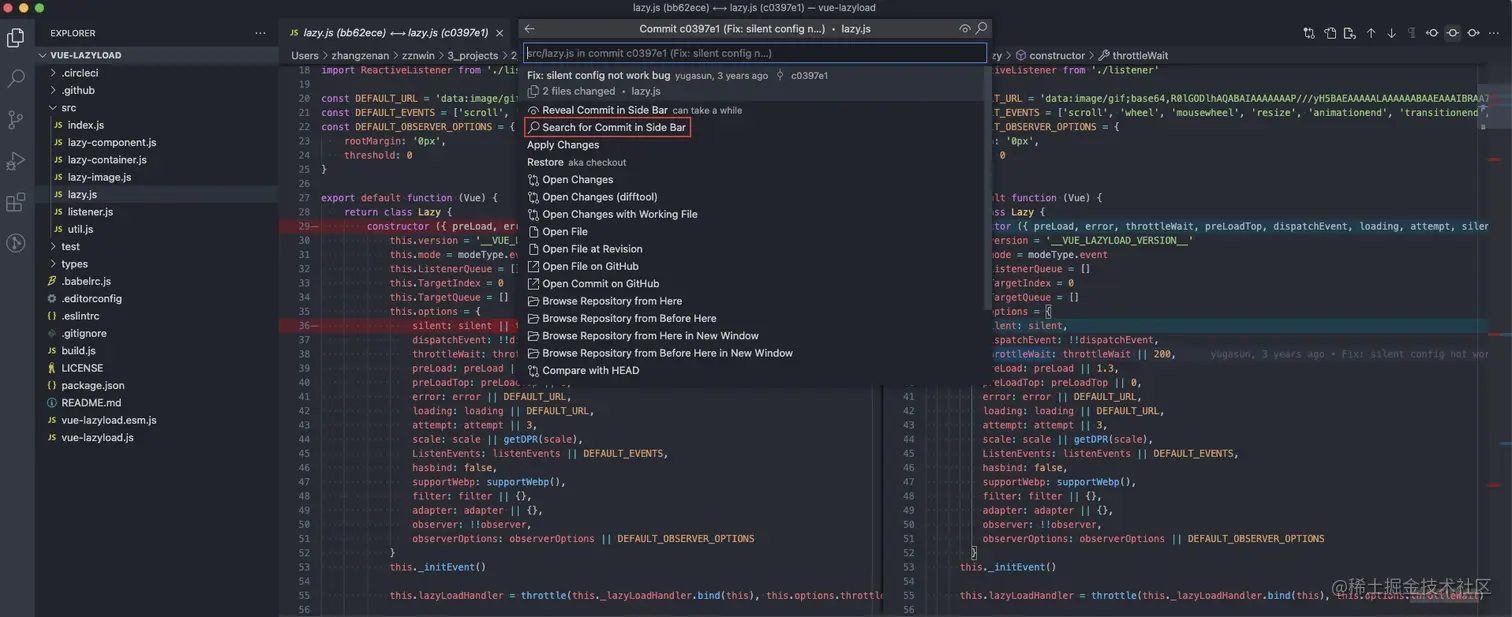Go to previous change with up arrow

1371,33
